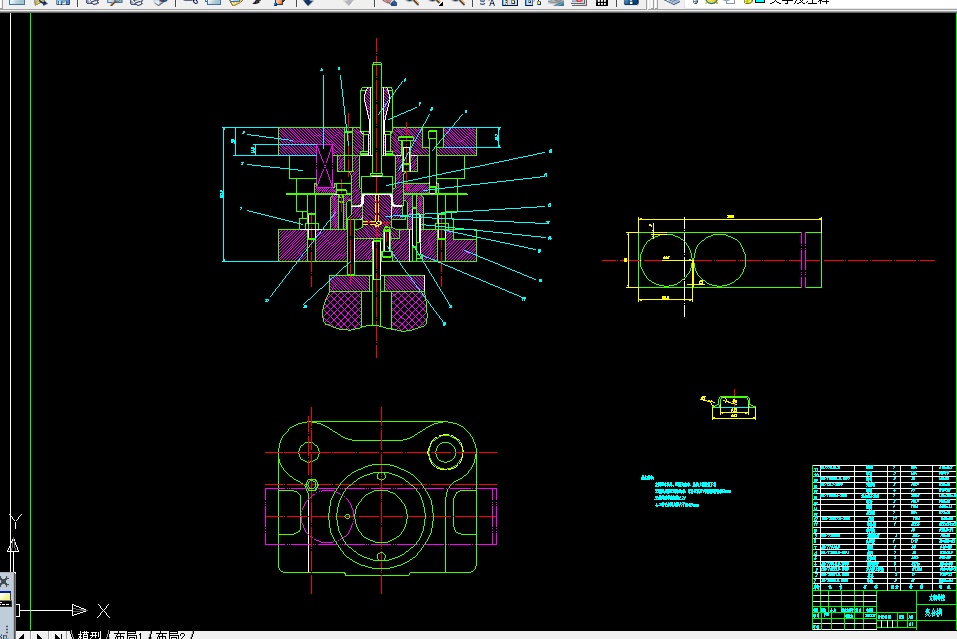Close the docked palette with X icon

click(4, 581)
